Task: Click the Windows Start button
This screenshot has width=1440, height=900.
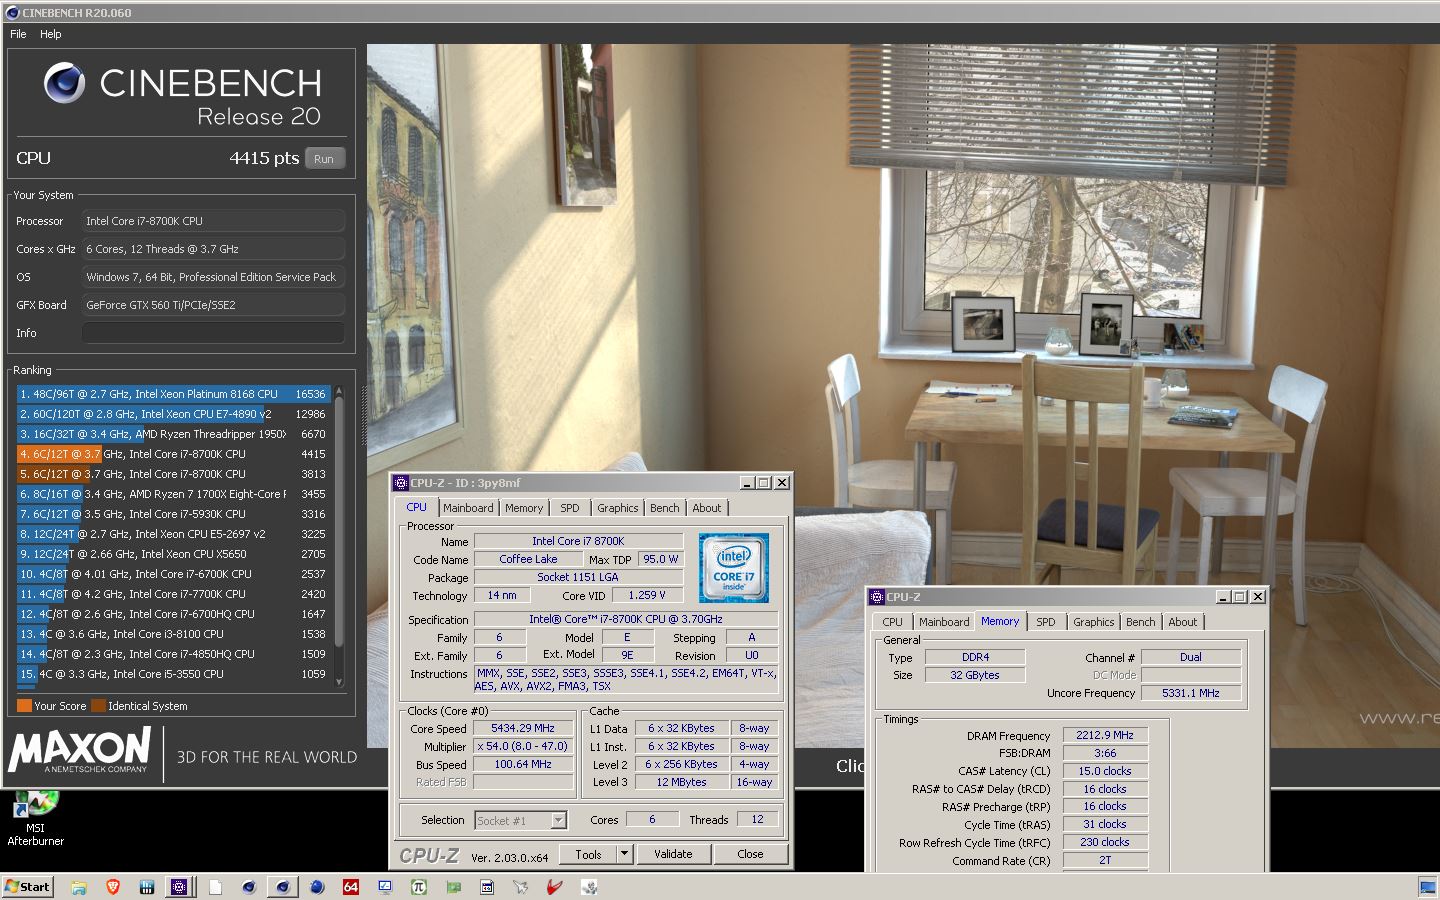Action: tap(27, 887)
